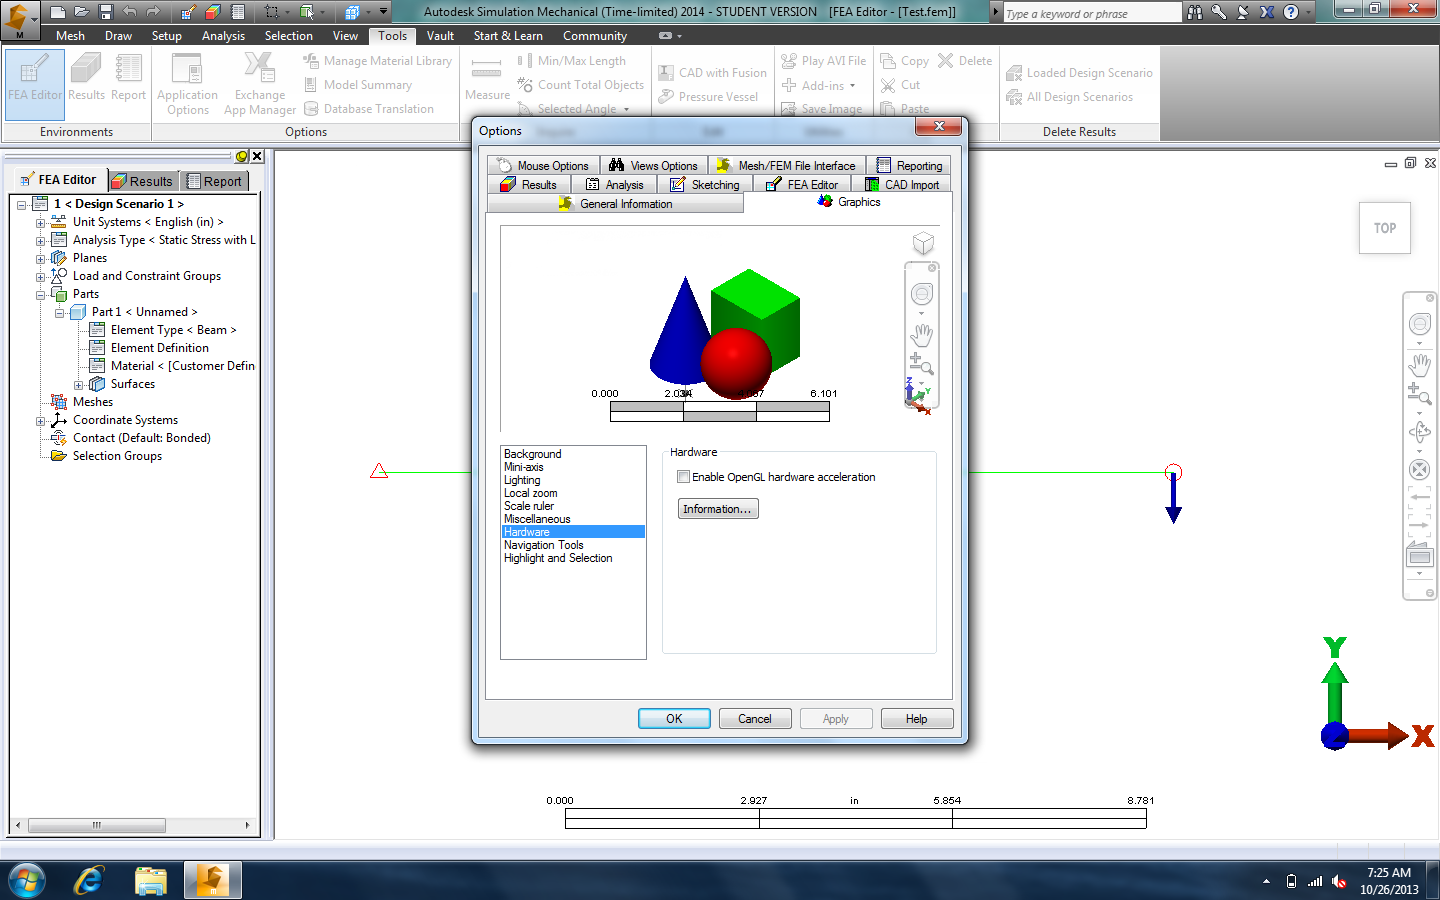Open Internet Explorer from the taskbar

89,881
